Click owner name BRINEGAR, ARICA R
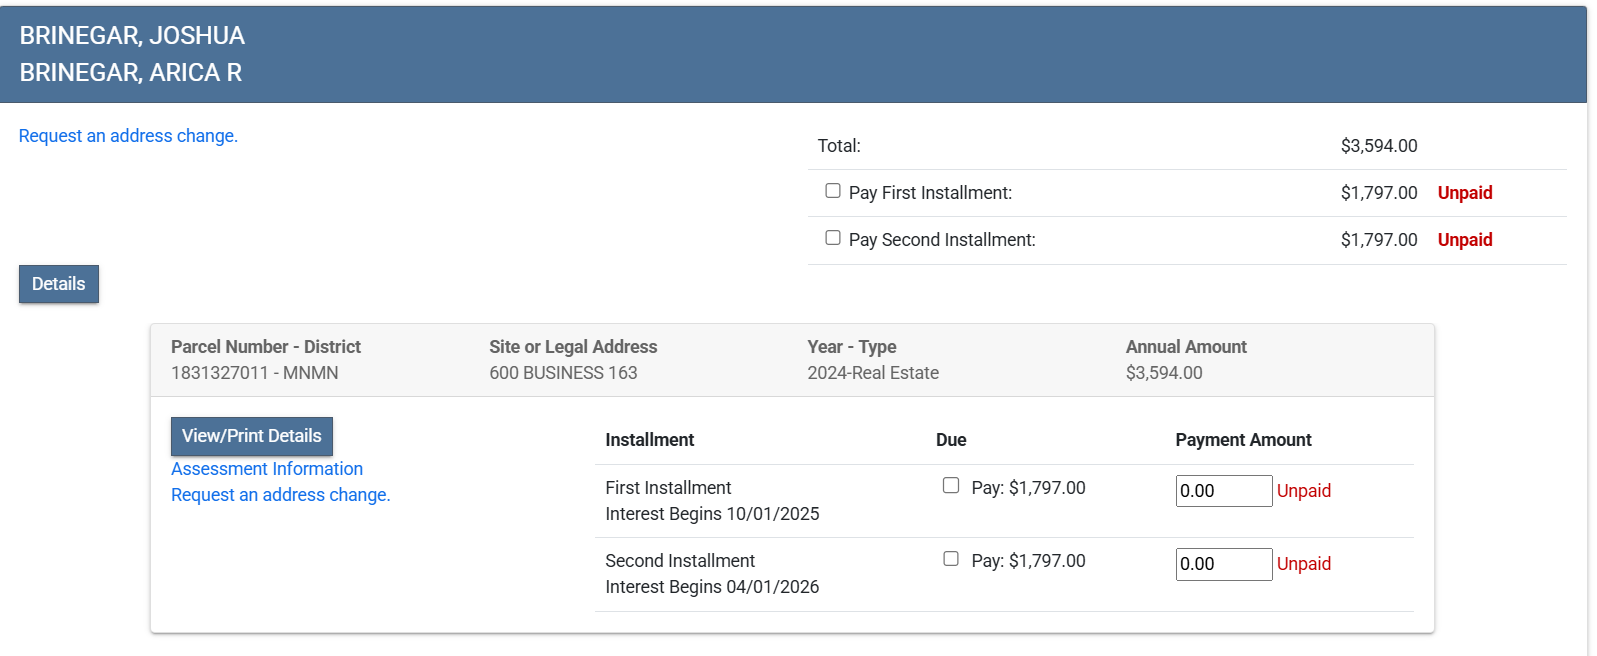 click(x=131, y=73)
